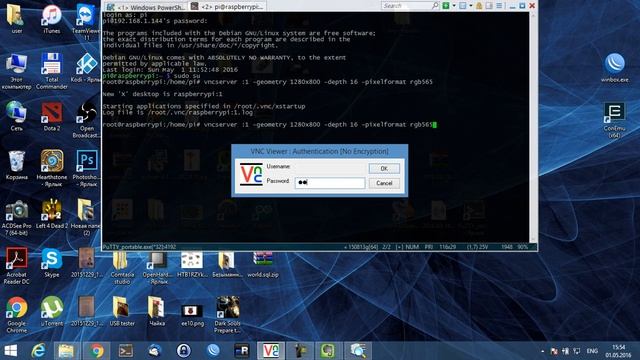
Task: Focus the Password field in VNC dialog
Action: pyautogui.click(x=330, y=182)
